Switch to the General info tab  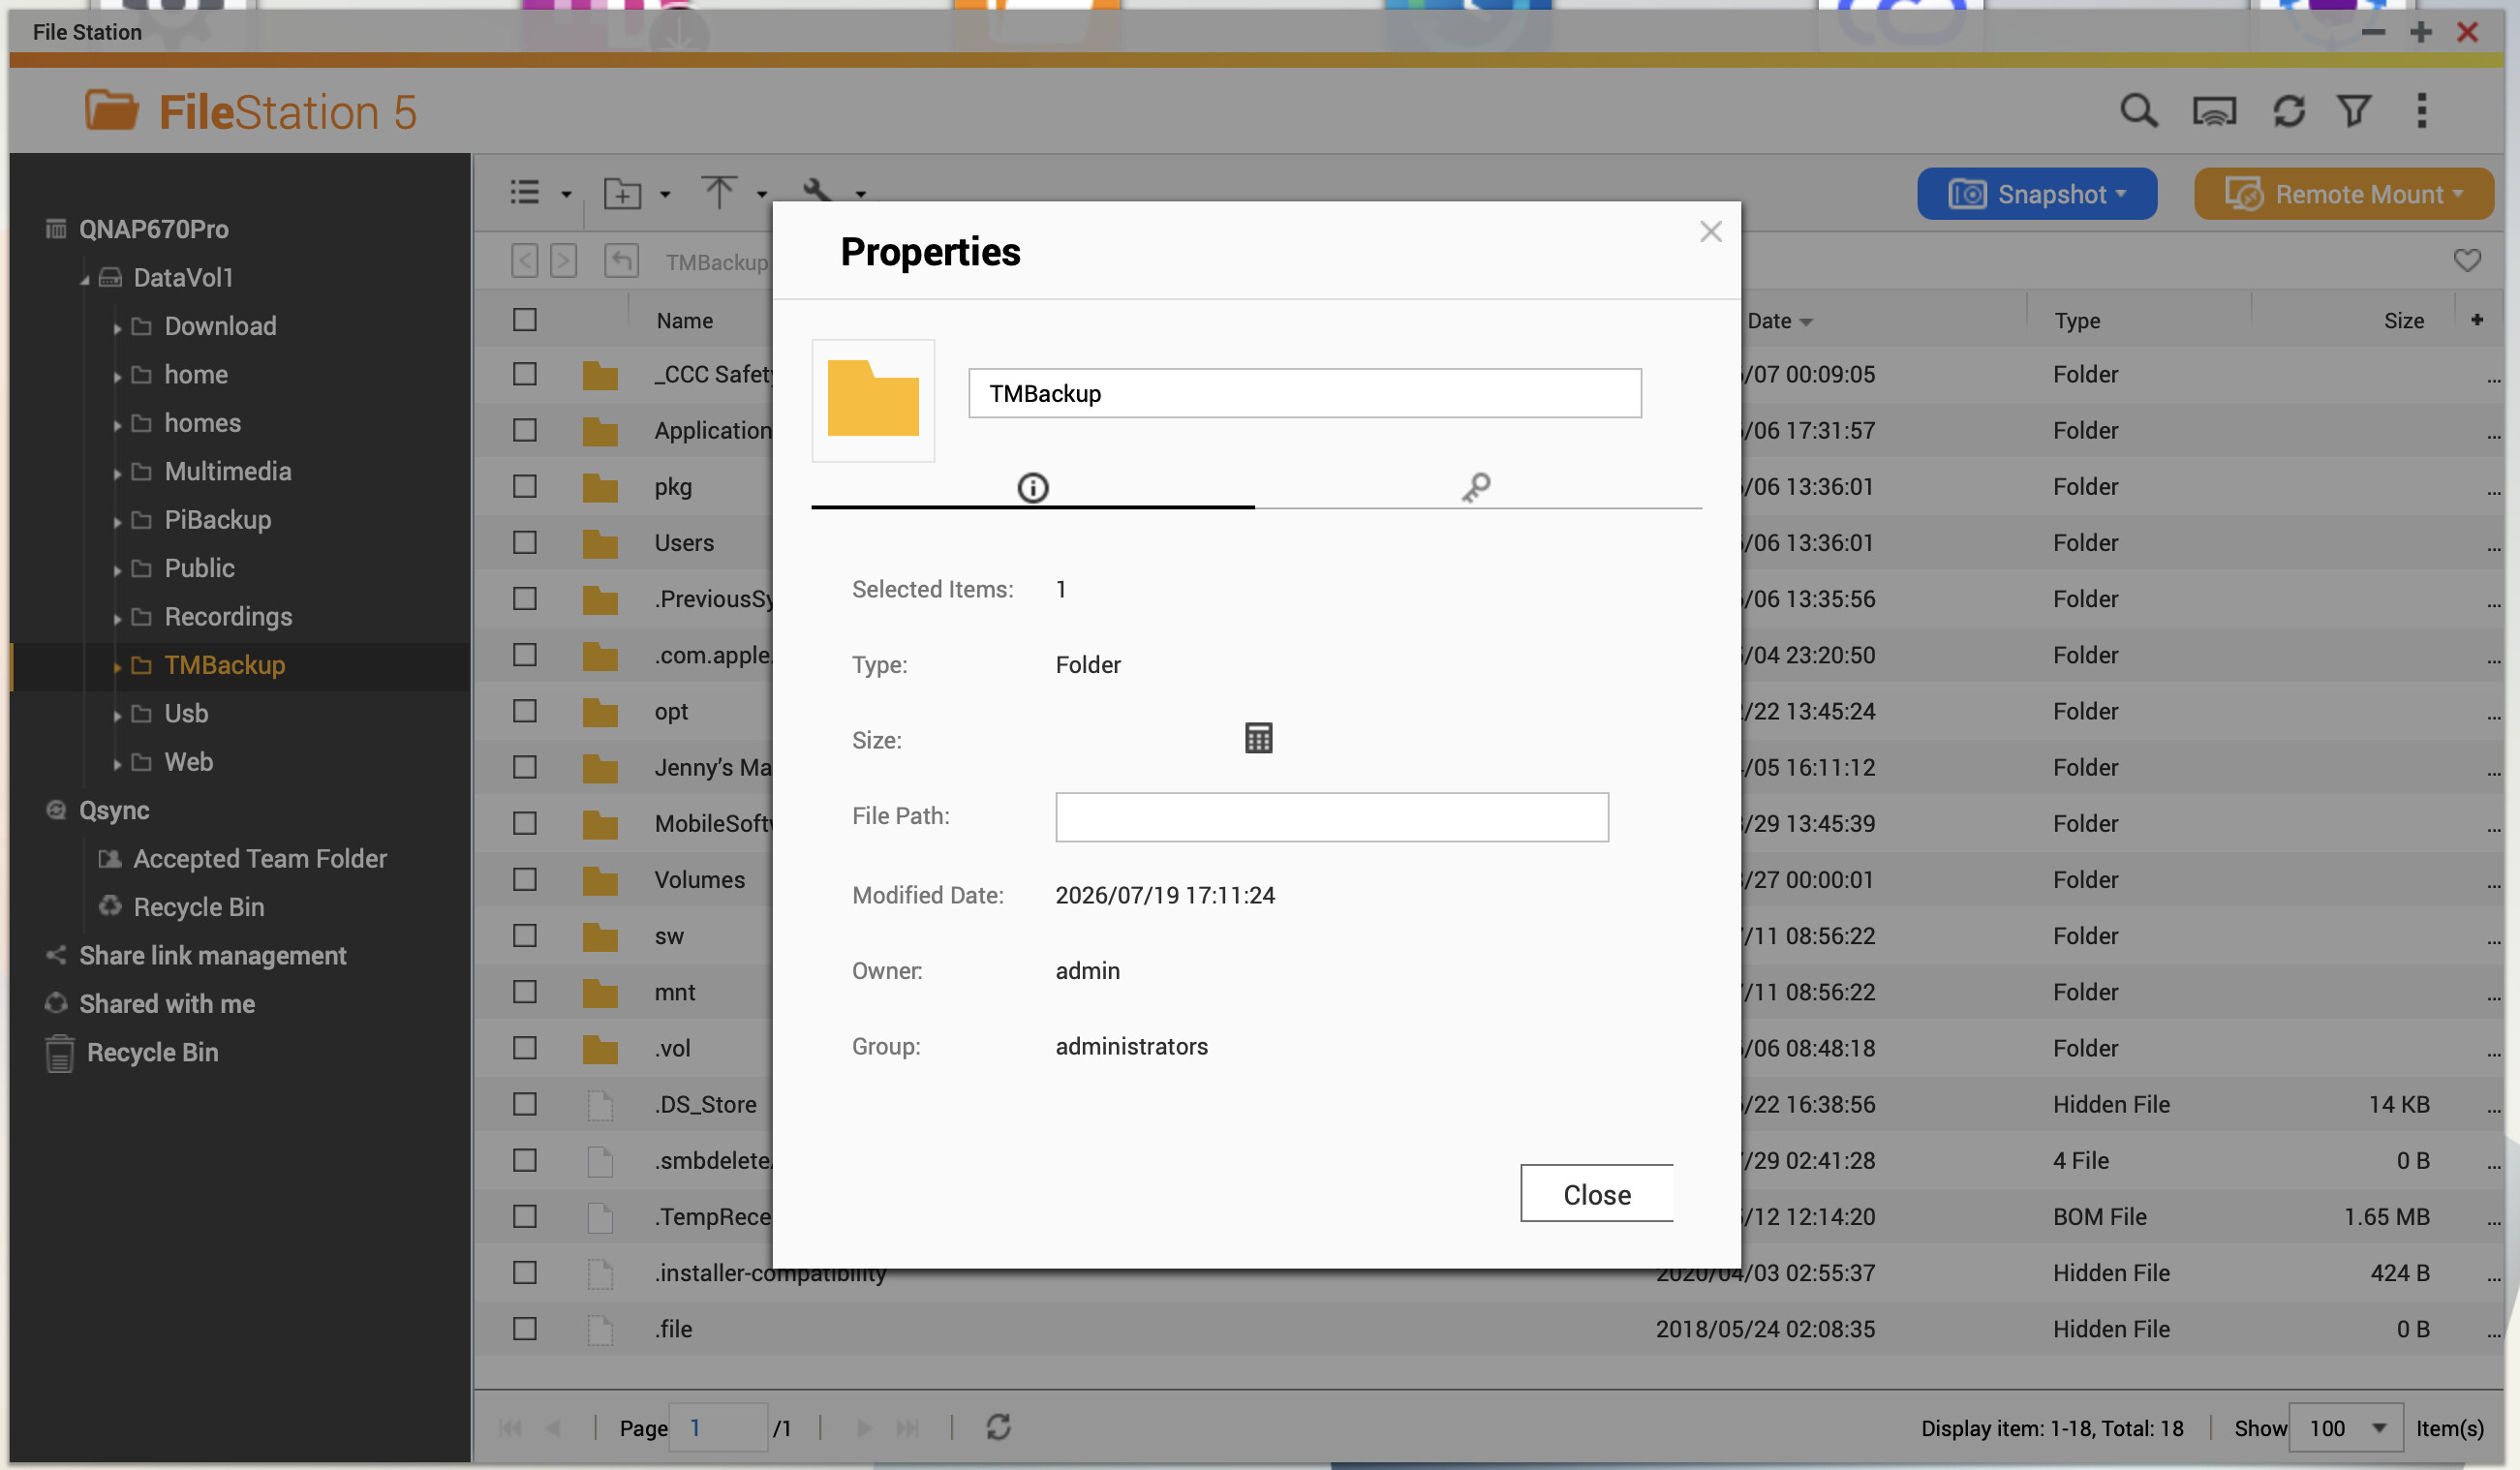click(1032, 487)
